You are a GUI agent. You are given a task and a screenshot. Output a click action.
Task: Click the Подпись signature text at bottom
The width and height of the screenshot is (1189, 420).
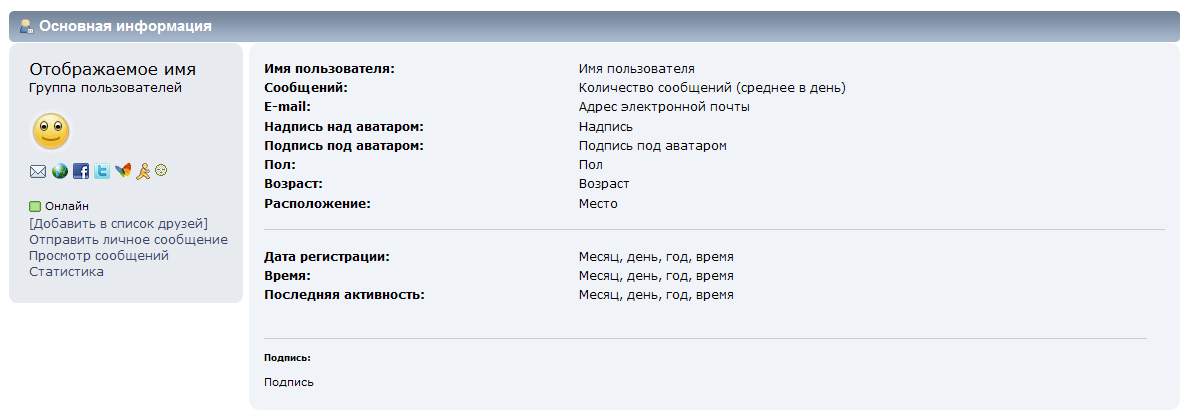(288, 382)
